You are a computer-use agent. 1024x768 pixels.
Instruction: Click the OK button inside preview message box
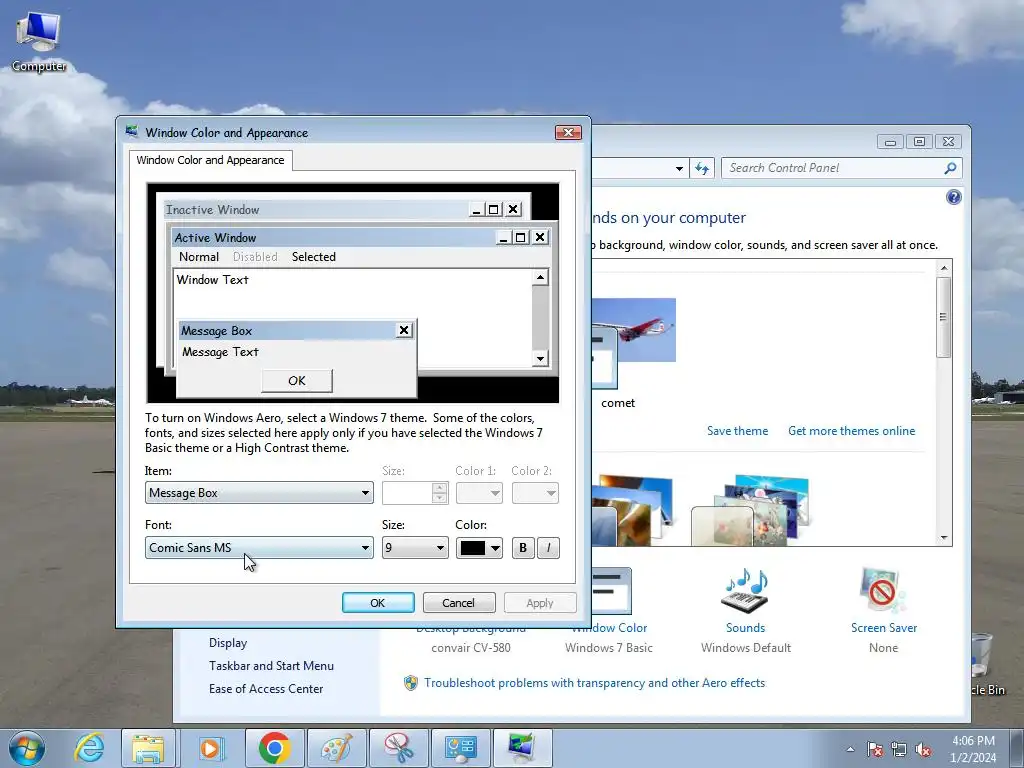click(x=297, y=381)
